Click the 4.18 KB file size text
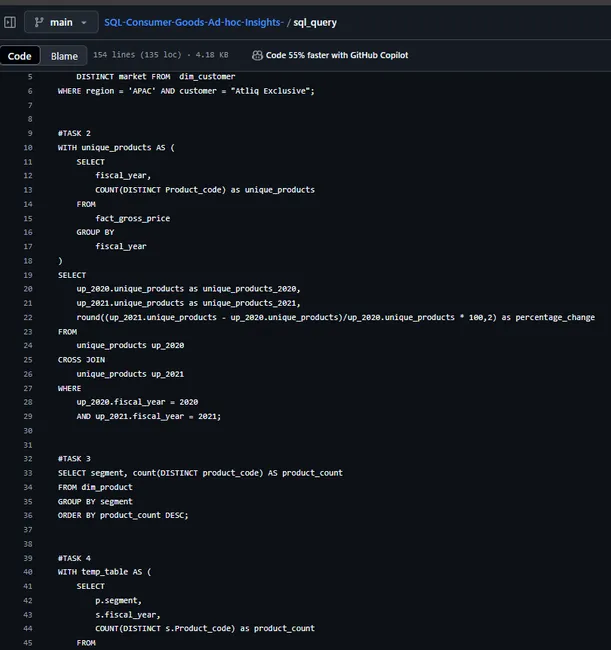Viewport: 611px width, 650px height. tap(212, 55)
